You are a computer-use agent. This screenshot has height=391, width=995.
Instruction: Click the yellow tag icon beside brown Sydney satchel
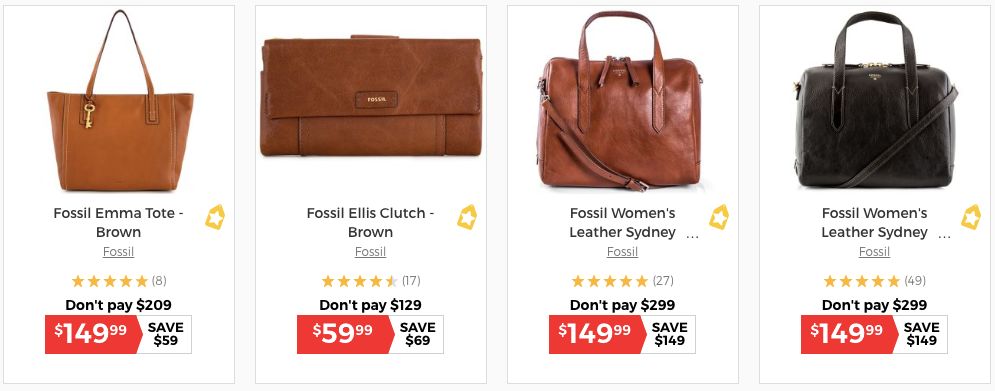[718, 217]
